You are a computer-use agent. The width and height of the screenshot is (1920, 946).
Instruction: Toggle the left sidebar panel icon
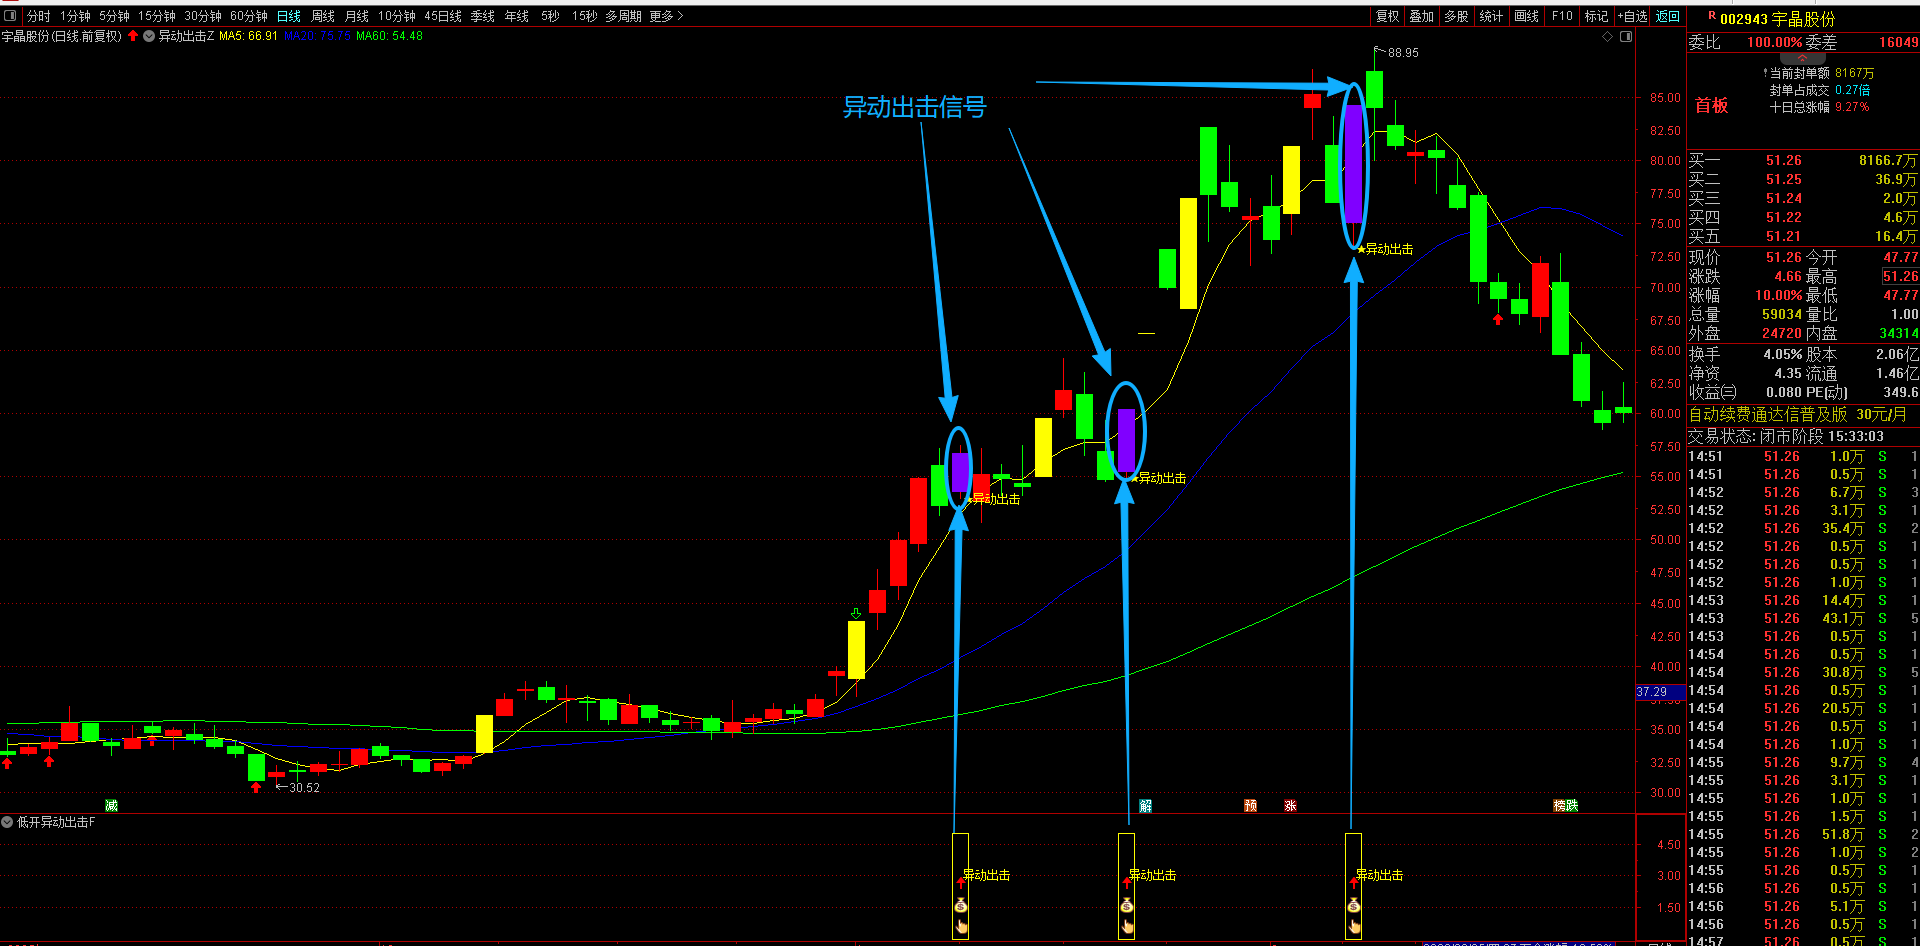(10, 16)
